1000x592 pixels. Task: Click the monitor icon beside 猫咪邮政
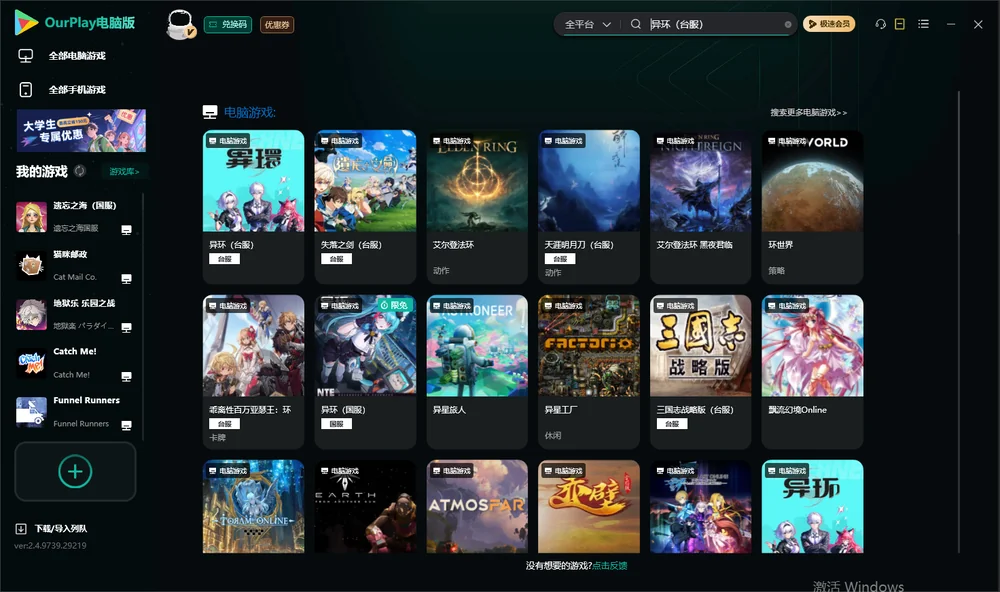click(126, 279)
